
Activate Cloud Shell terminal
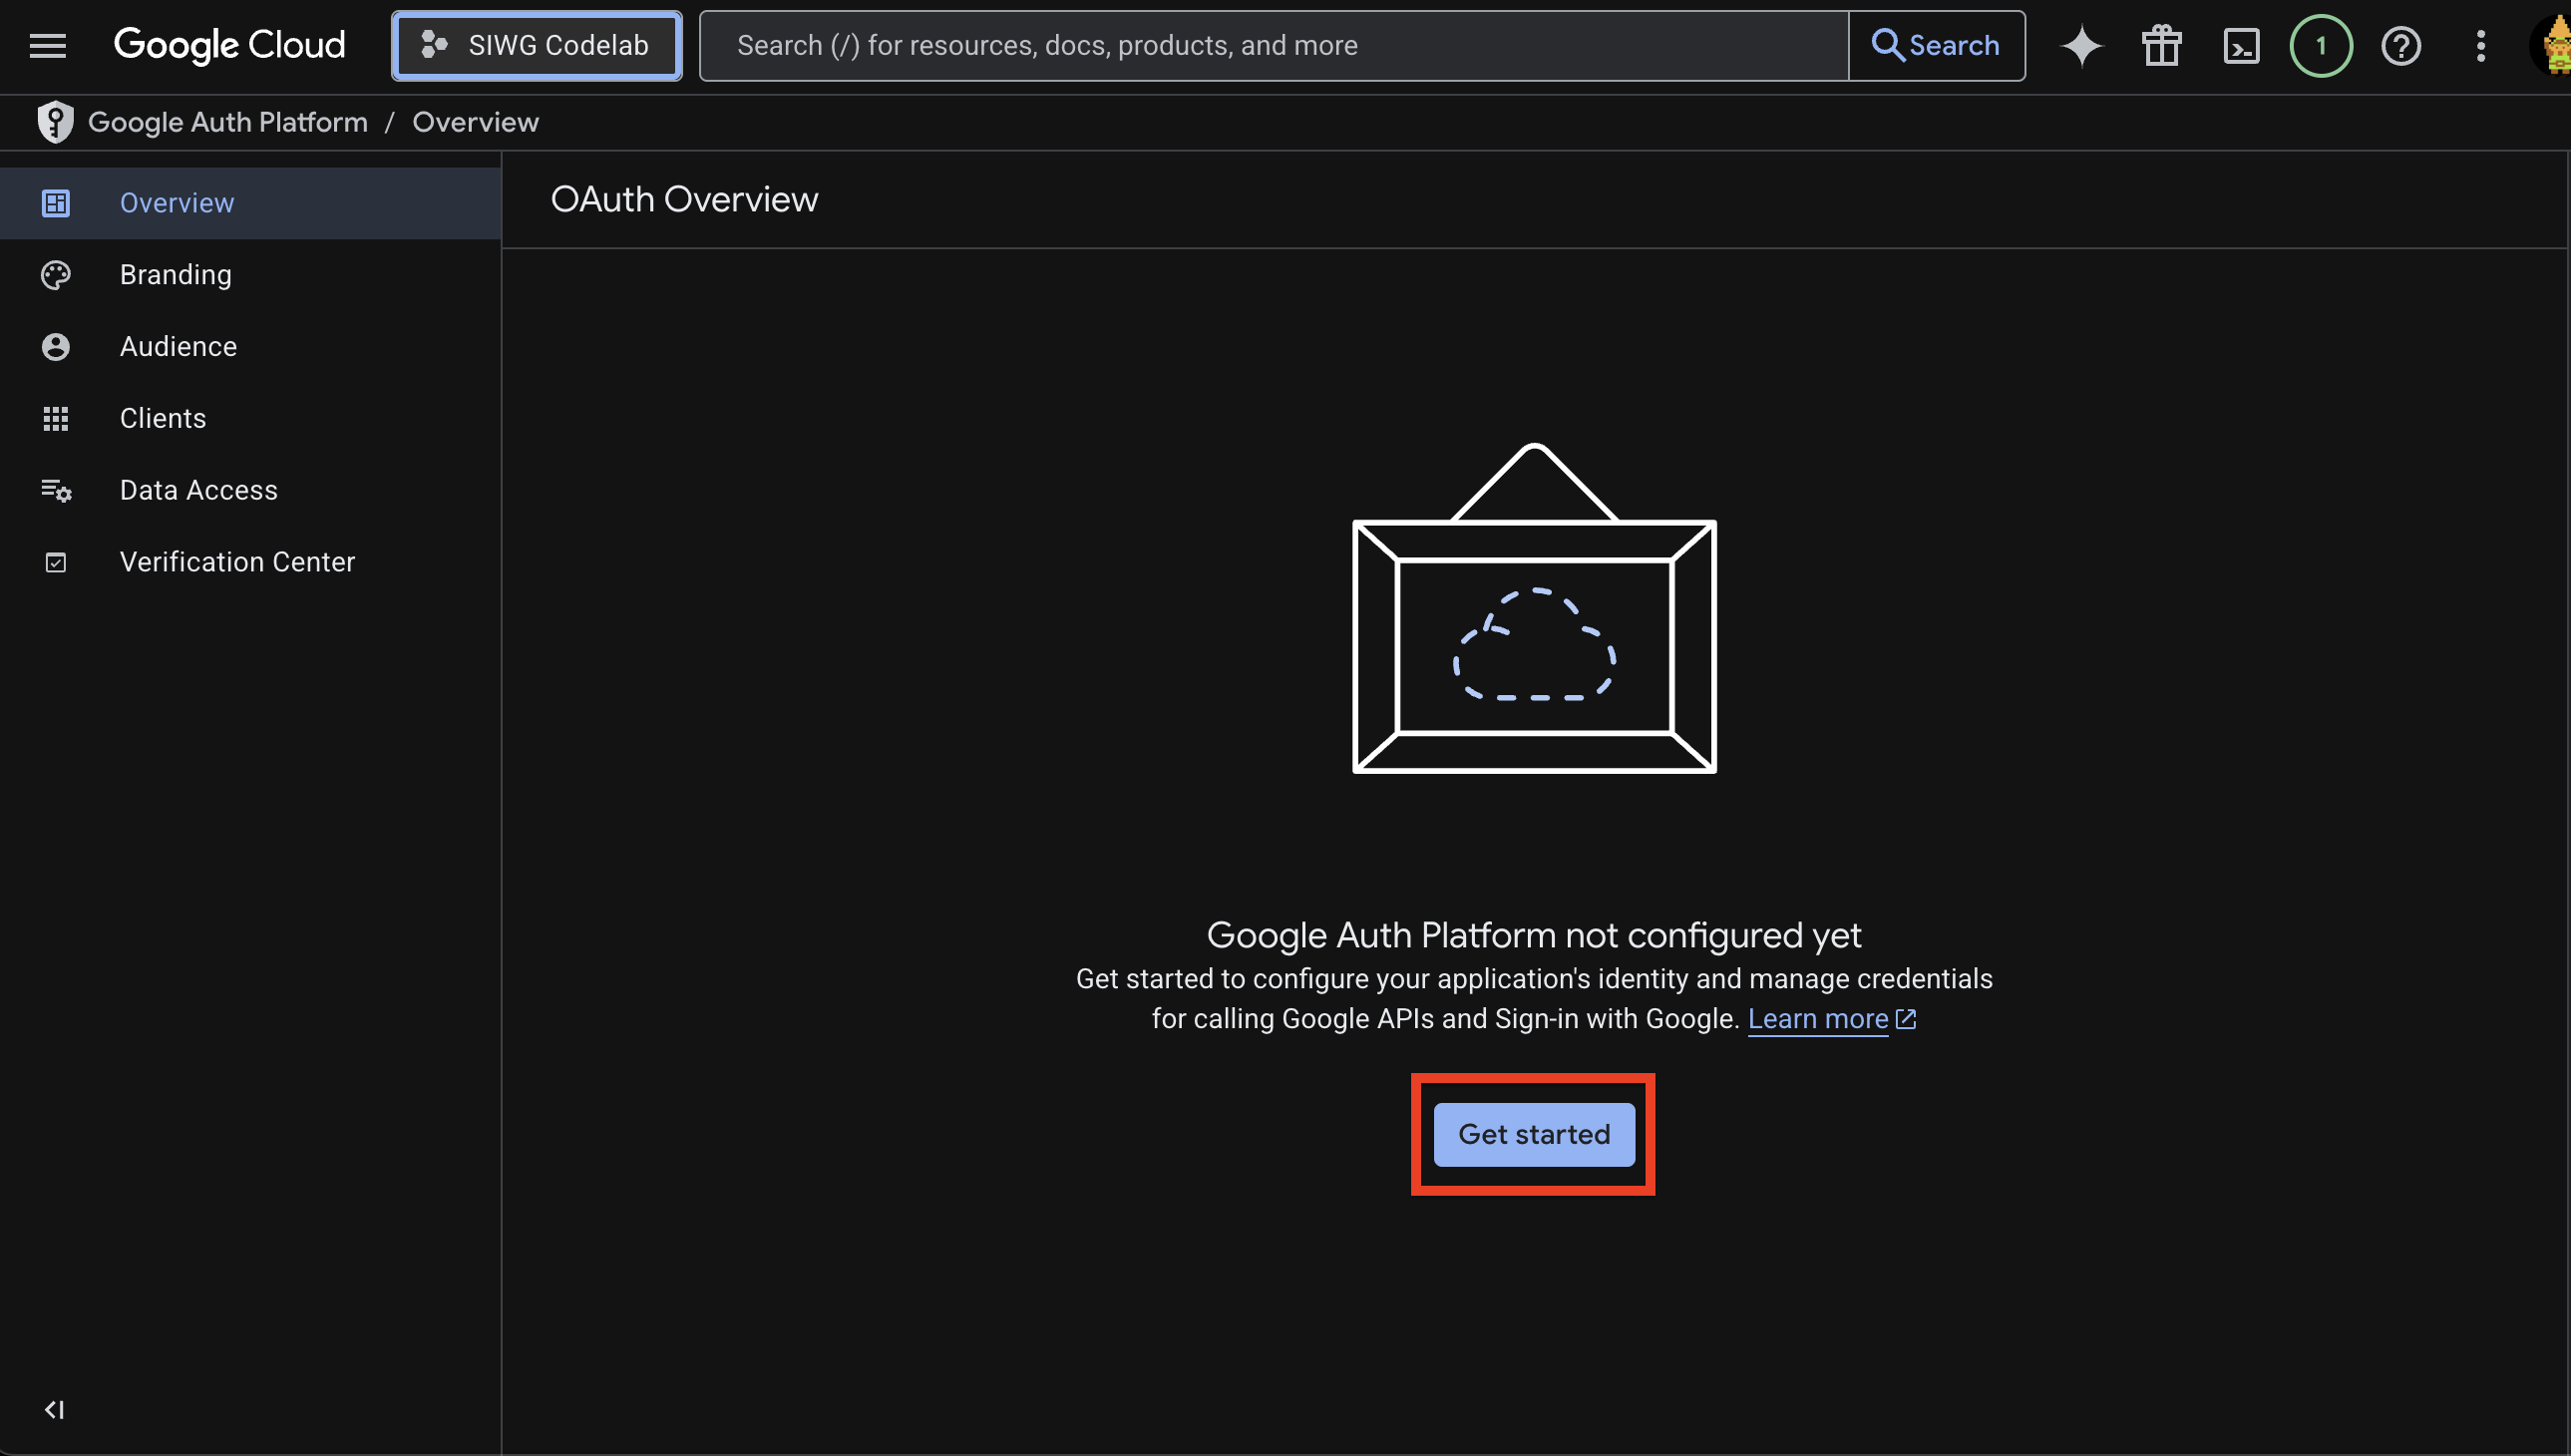tap(2241, 45)
